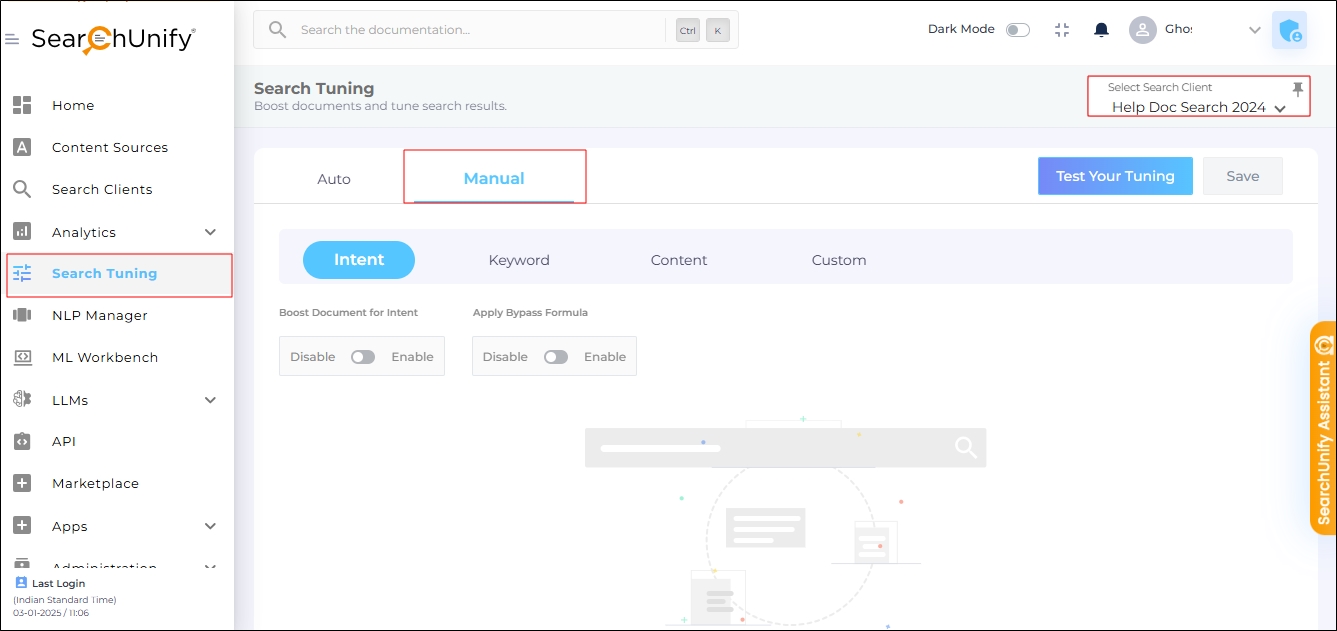Image resolution: width=1337 pixels, height=631 pixels.
Task: Open NLP Manager from sidebar
Action: pos(100,316)
